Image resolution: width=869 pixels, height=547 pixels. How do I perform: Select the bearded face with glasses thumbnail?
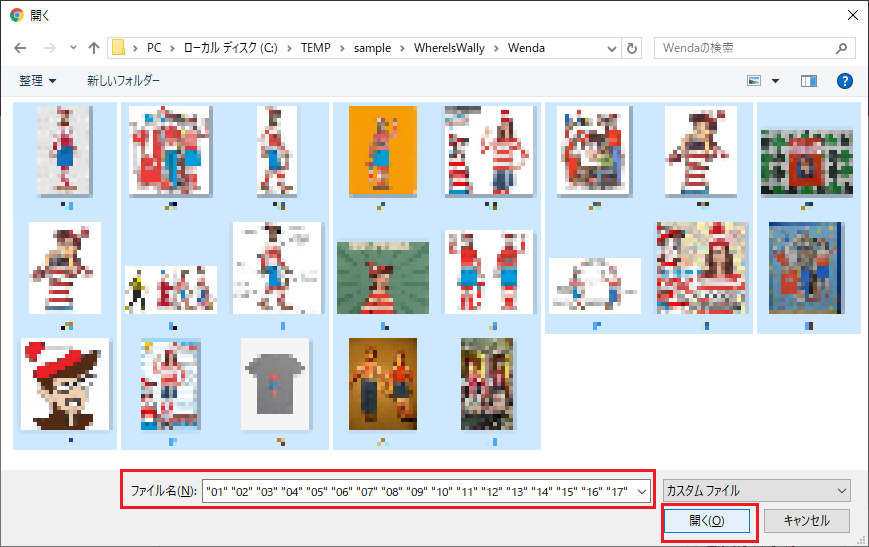point(65,384)
